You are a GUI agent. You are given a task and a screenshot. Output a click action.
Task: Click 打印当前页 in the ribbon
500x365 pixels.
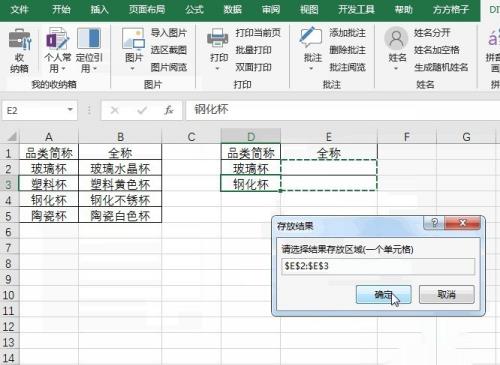[x=258, y=33]
